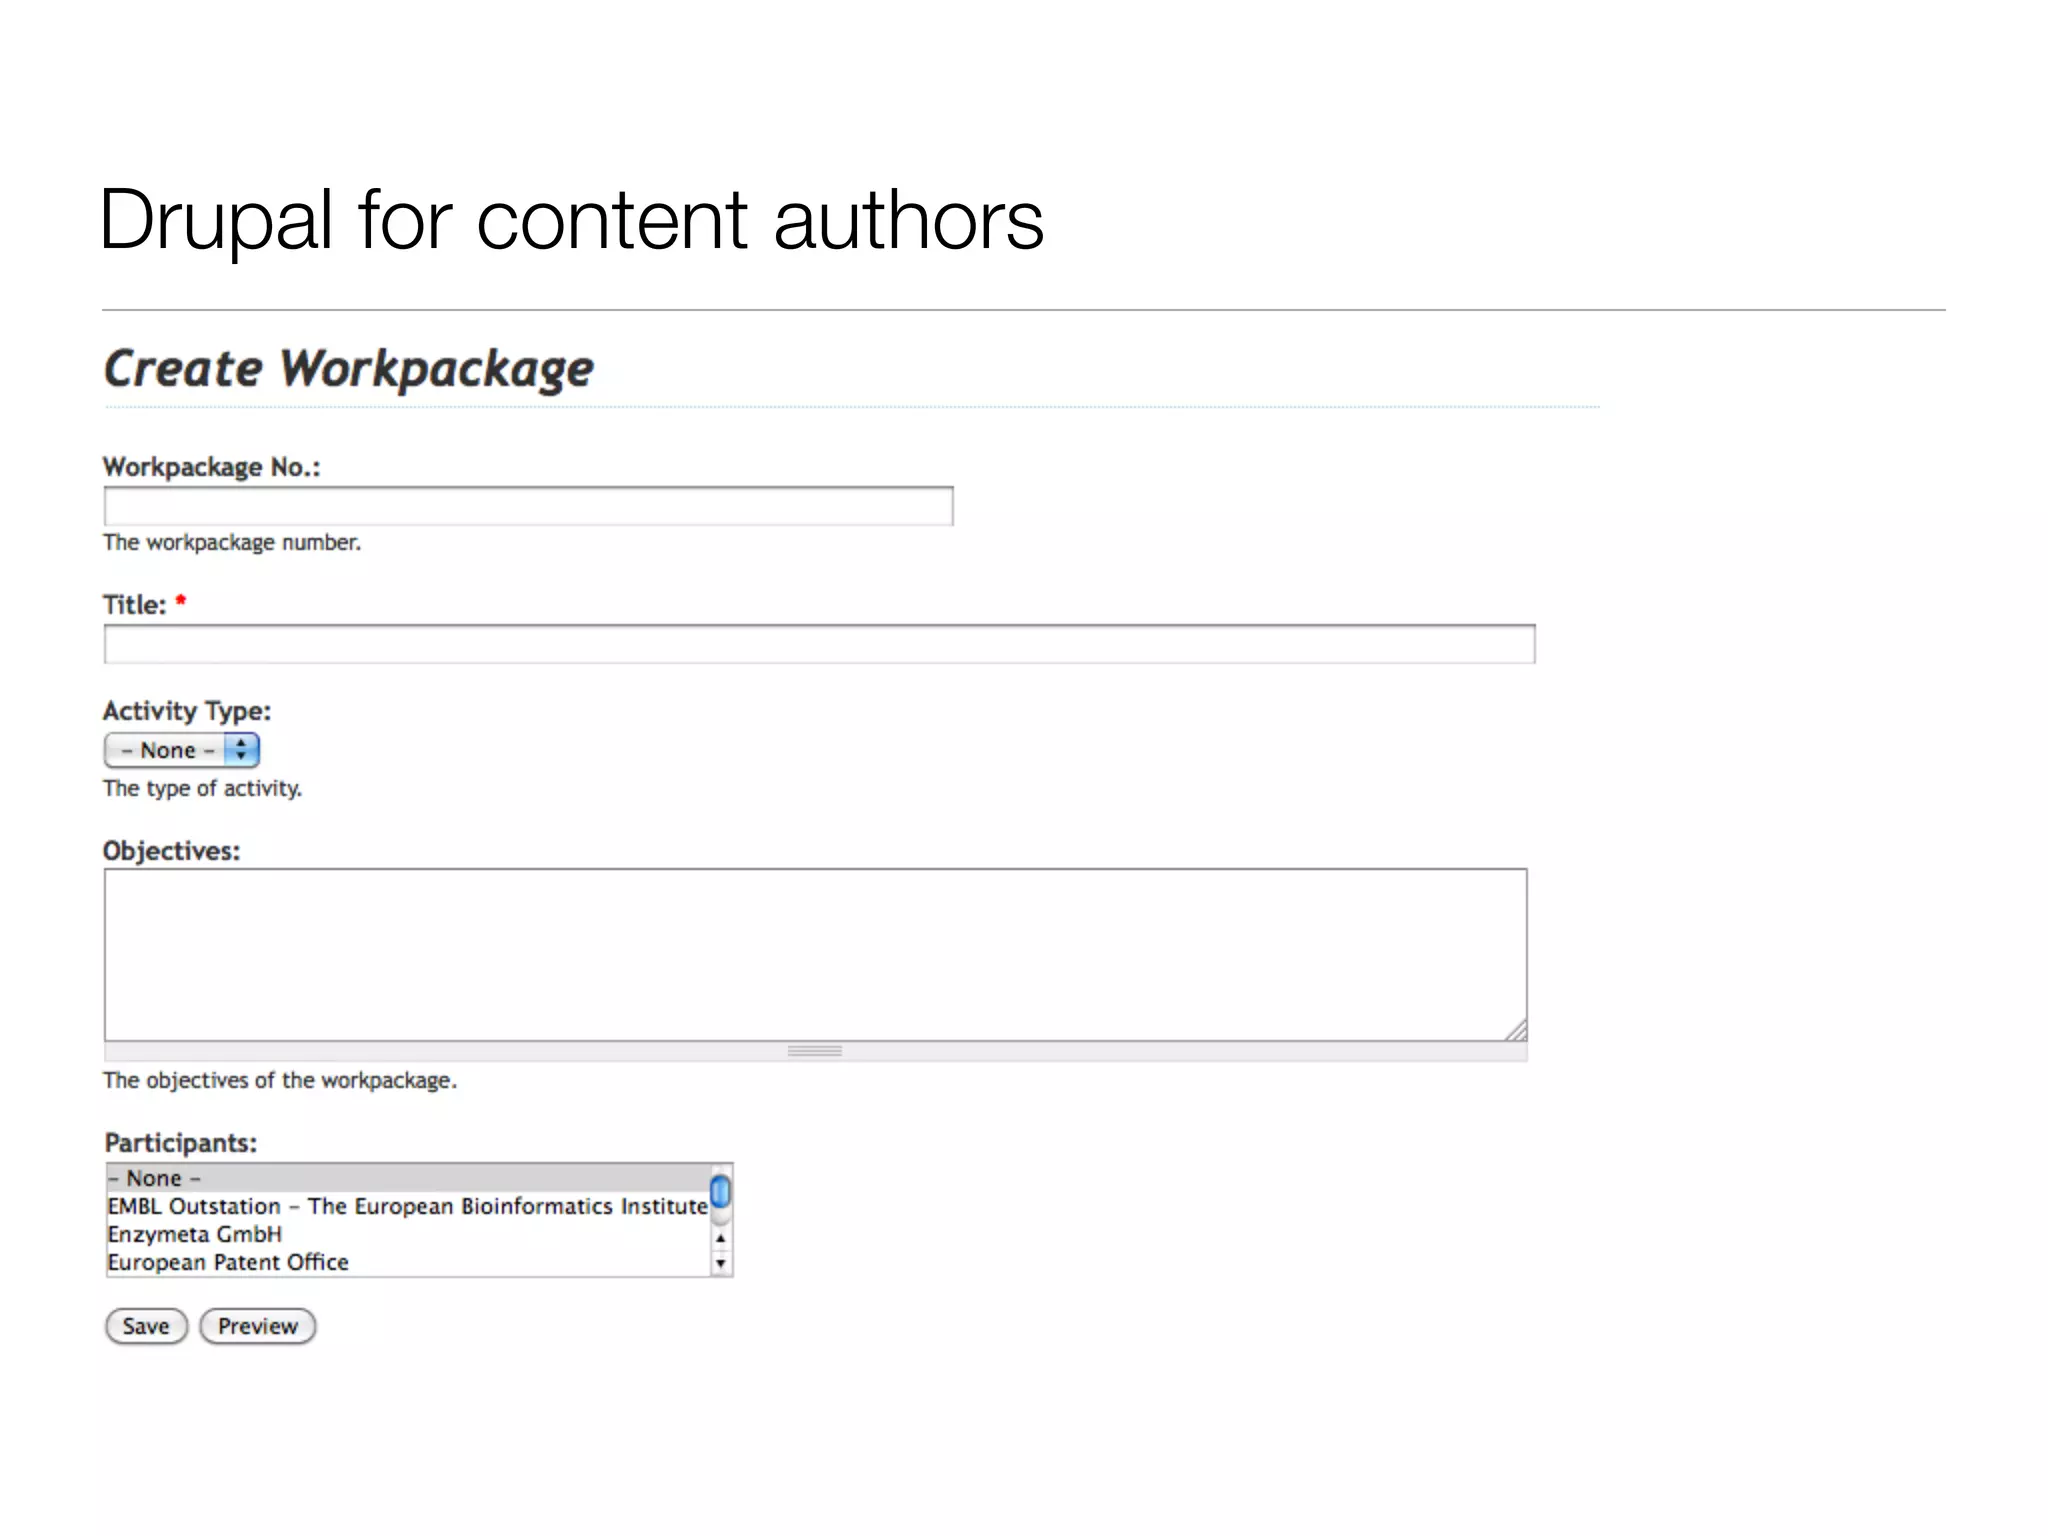The width and height of the screenshot is (2048, 1536).
Task: Grab the Objectives textarea resize grippie bar
Action: (x=815, y=1051)
